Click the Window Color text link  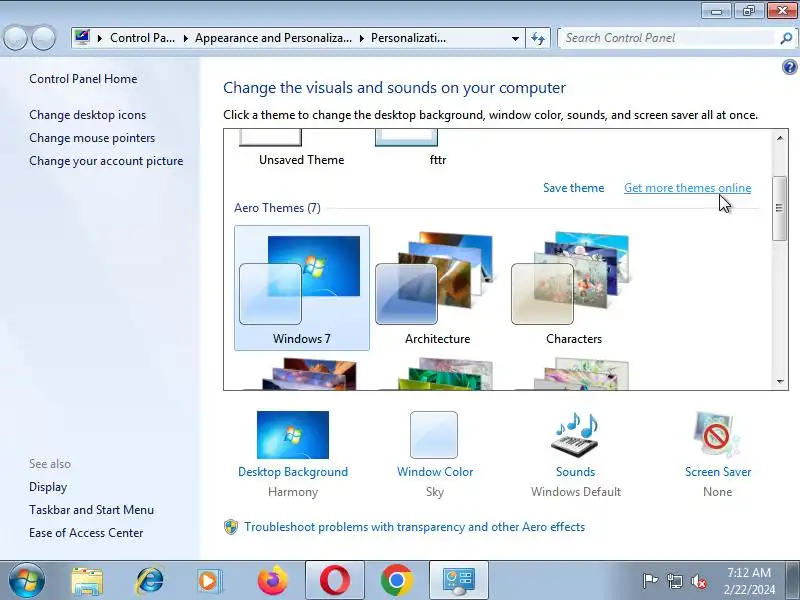tap(435, 472)
